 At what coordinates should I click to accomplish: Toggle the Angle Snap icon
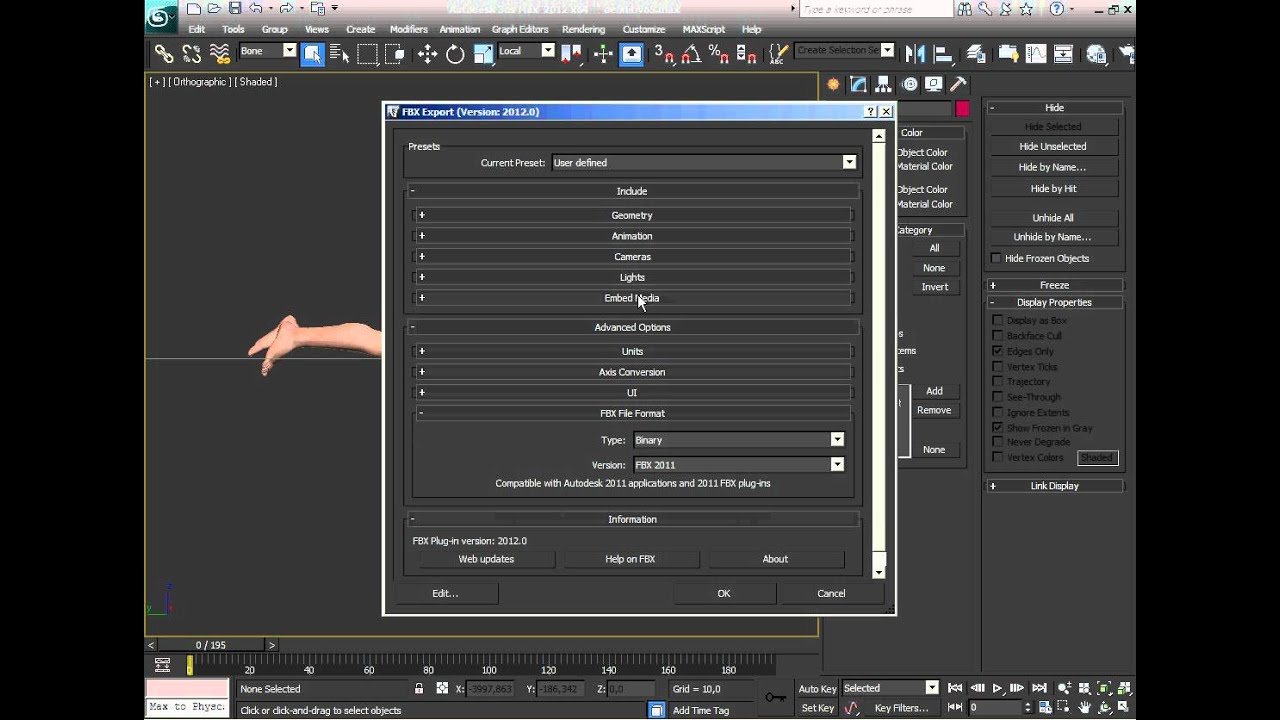(691, 54)
